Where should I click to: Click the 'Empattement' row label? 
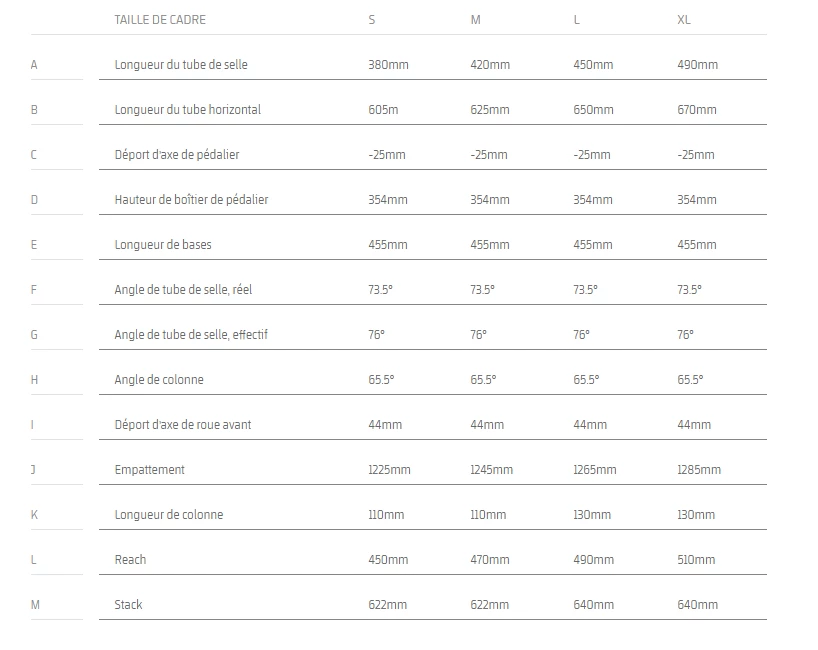pyautogui.click(x=150, y=470)
